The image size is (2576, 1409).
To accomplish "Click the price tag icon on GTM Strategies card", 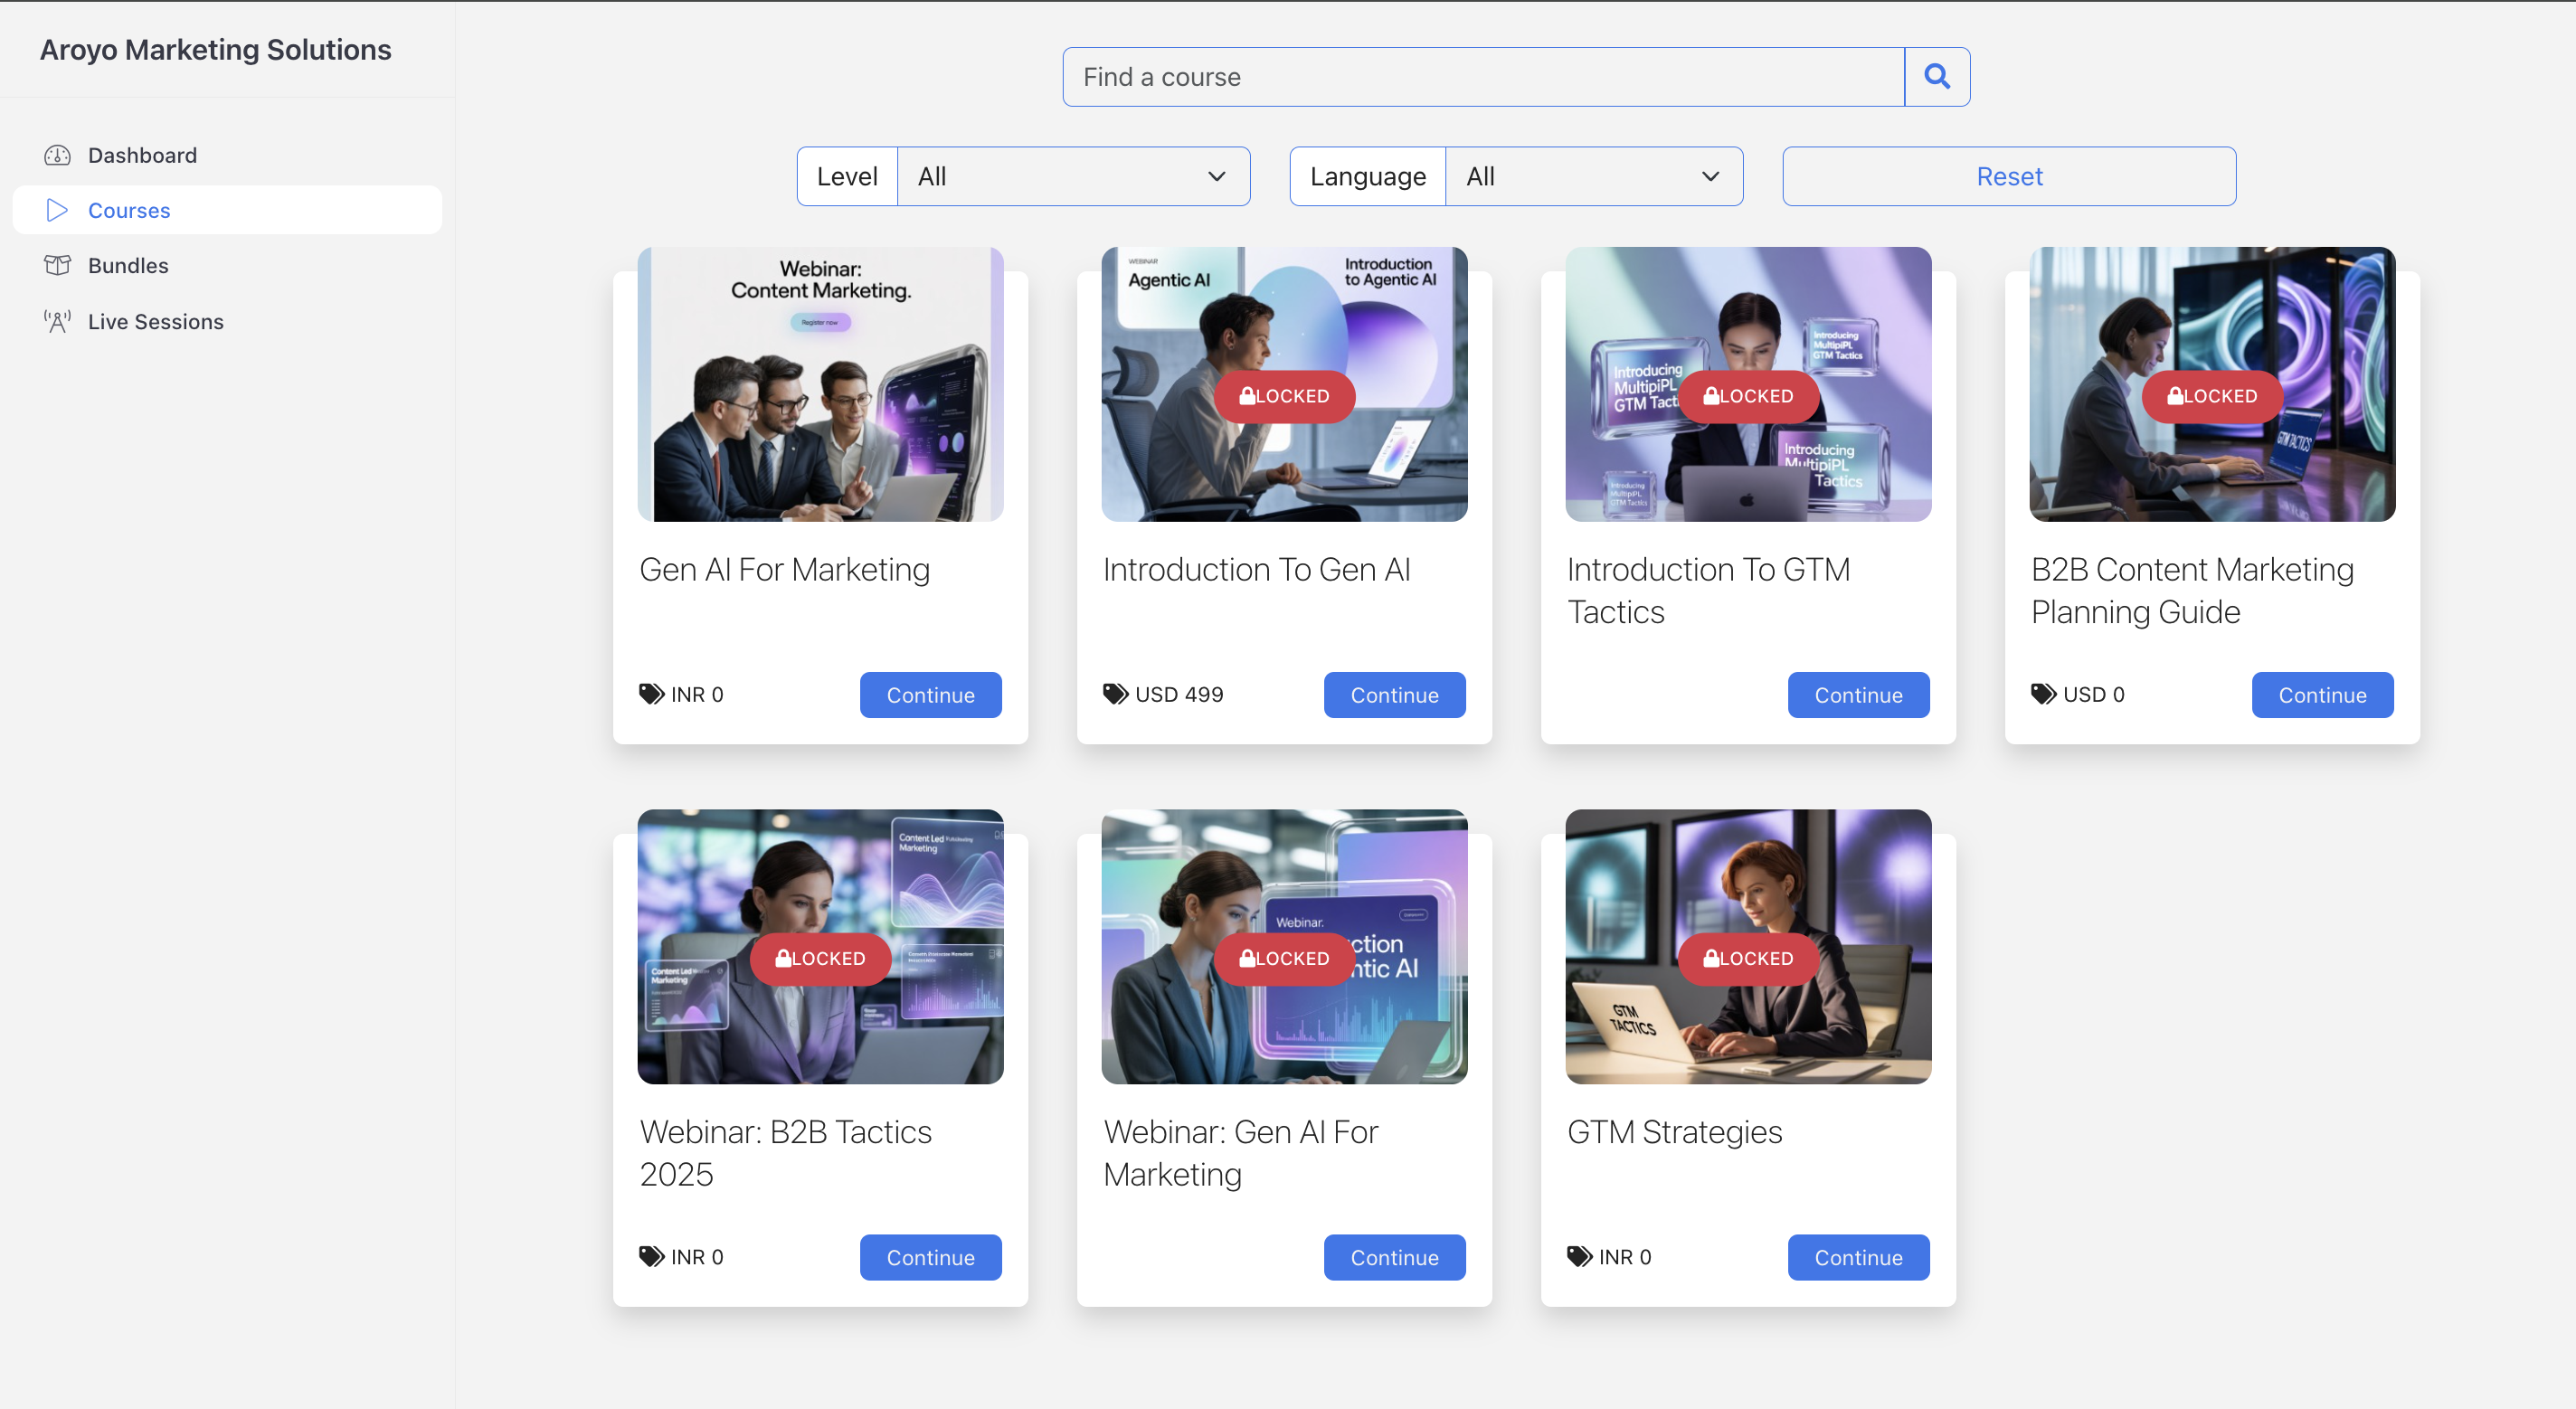I will click(1580, 1257).
